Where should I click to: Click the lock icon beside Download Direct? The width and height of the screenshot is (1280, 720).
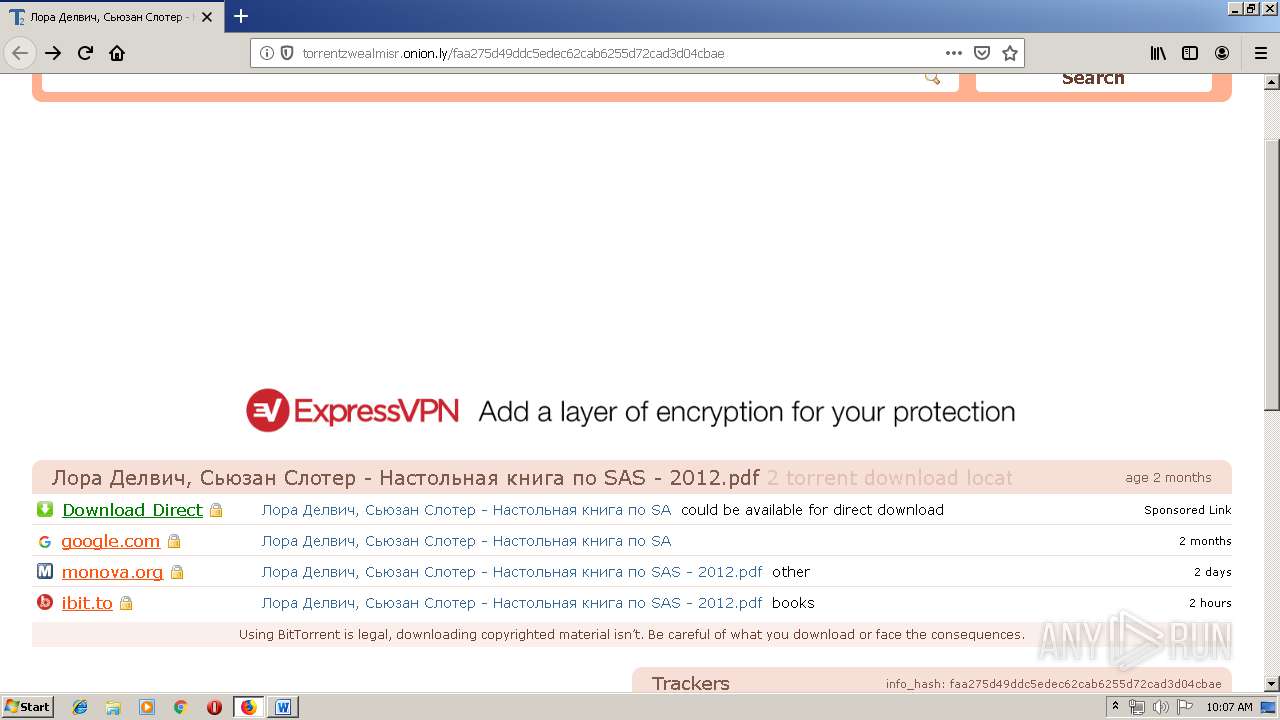[216, 510]
